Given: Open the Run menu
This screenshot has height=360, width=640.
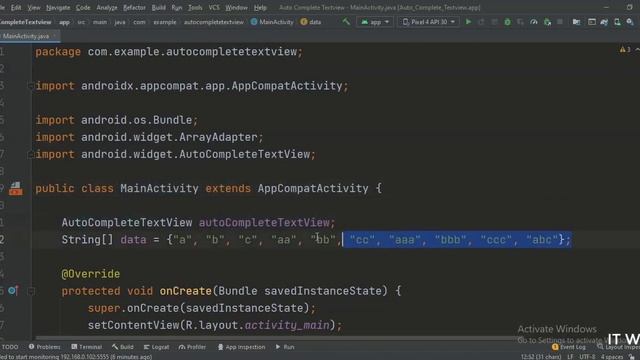Looking at the screenshot, I should coord(177,7).
